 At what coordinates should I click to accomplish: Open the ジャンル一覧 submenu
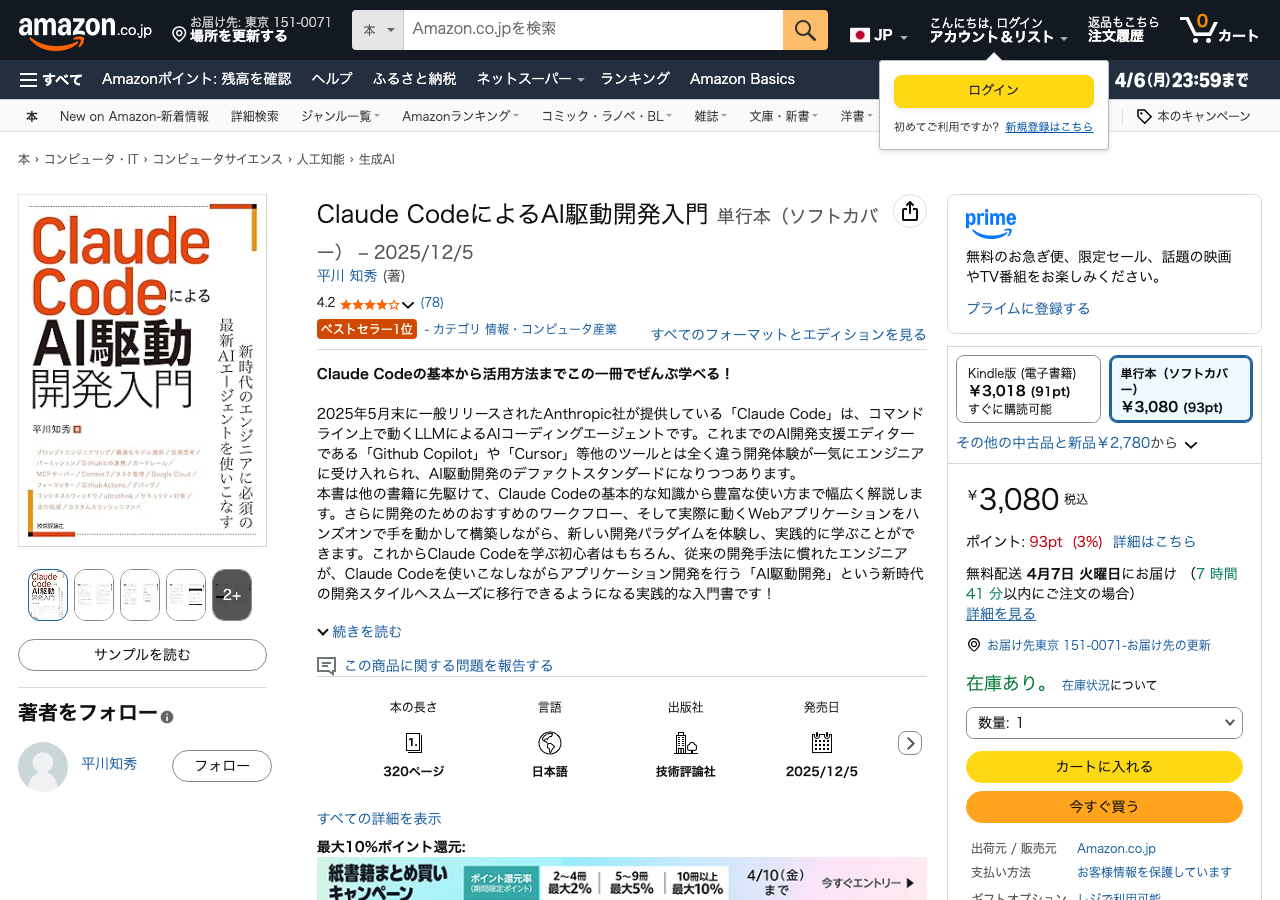click(x=340, y=116)
